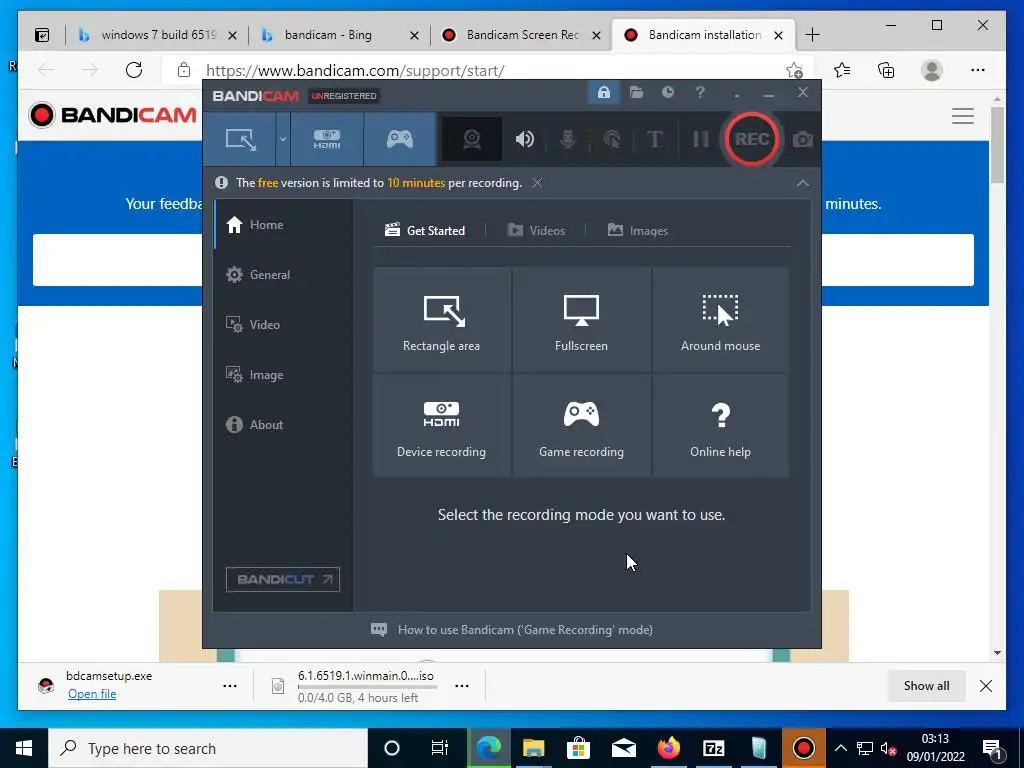
Task: Click Open file for bdcamsetup.exe
Action: point(92,694)
